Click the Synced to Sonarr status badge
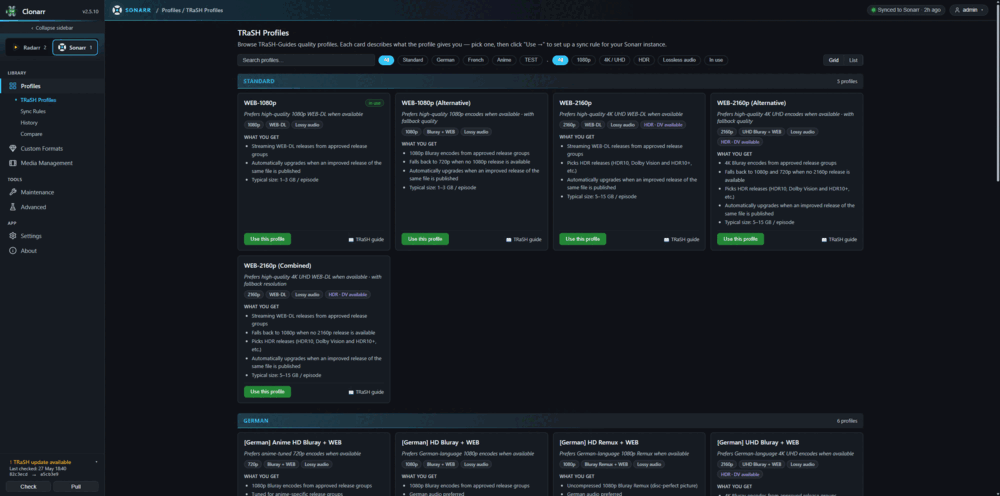Screen dimensions: 1000x496 [906, 10]
